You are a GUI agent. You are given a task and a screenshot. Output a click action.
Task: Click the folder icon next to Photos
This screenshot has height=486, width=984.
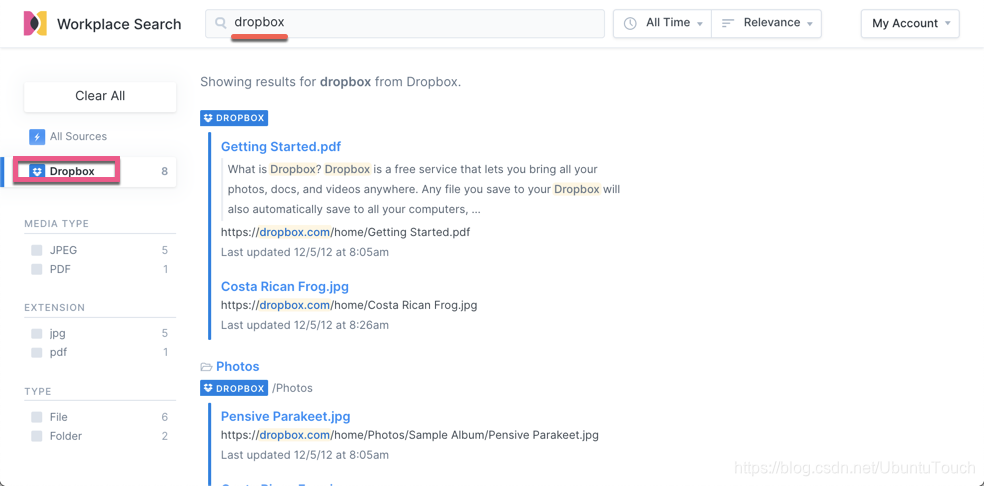tap(206, 367)
